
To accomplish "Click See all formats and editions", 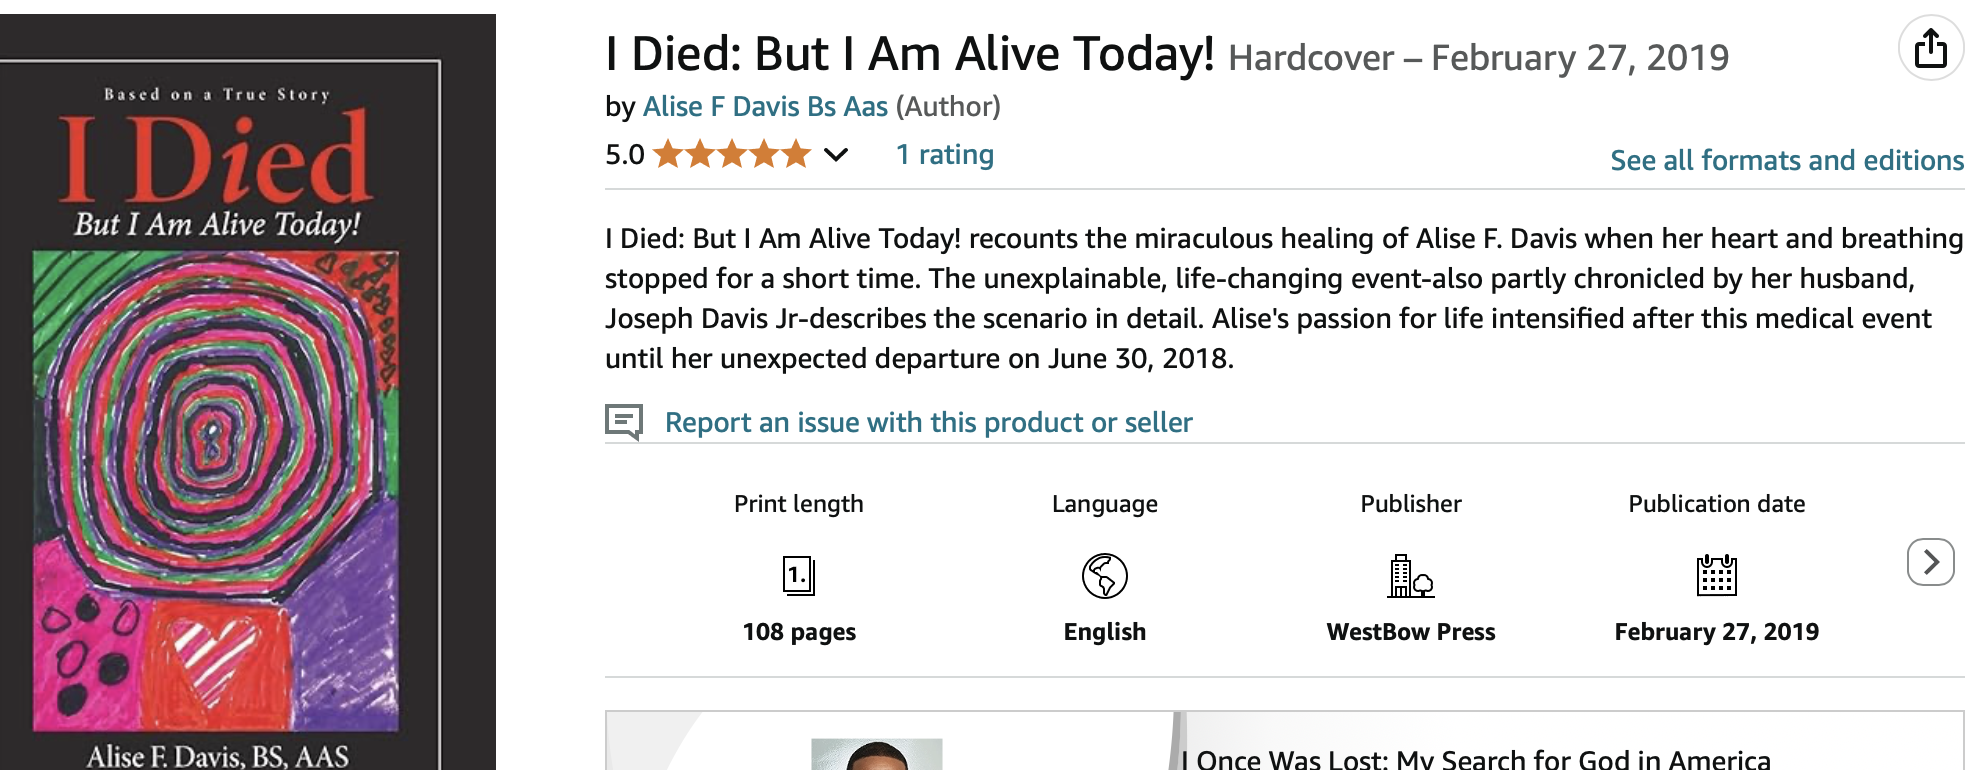I will pyautogui.click(x=1786, y=161).
